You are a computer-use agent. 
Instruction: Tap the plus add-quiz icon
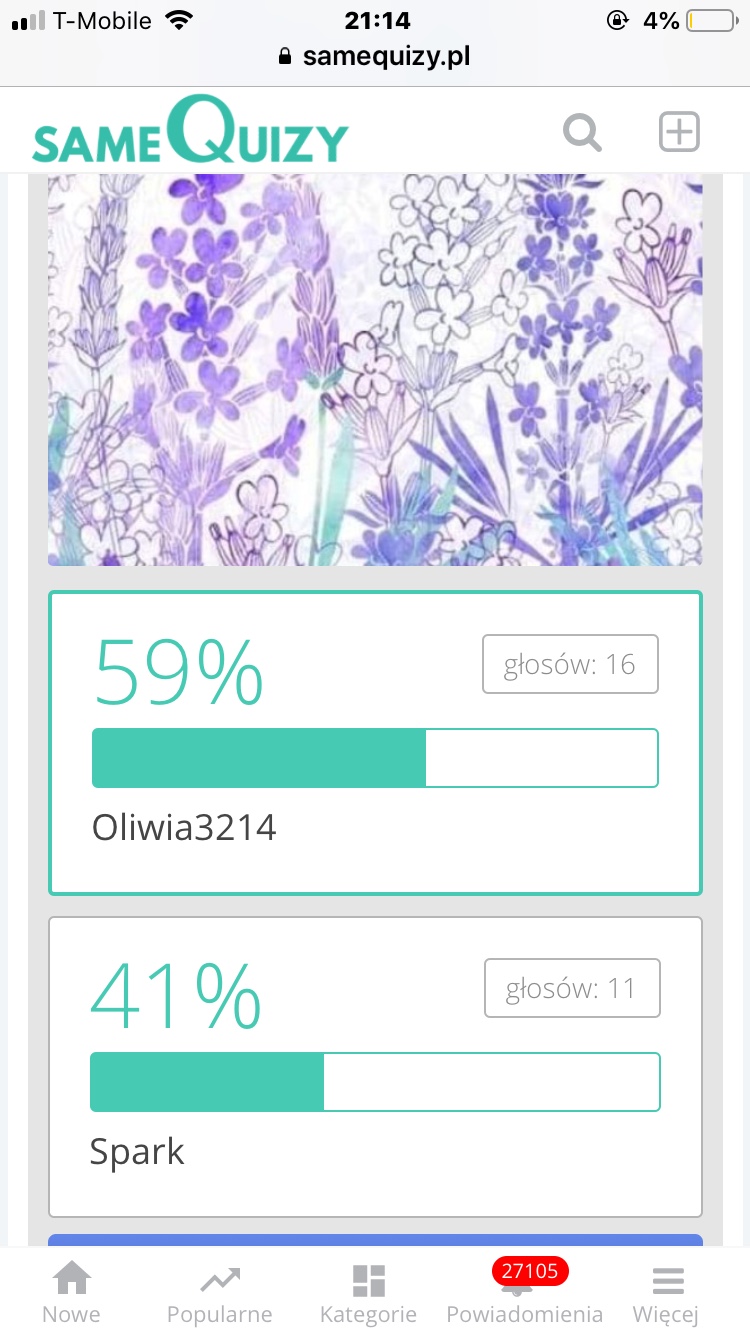[x=679, y=132]
